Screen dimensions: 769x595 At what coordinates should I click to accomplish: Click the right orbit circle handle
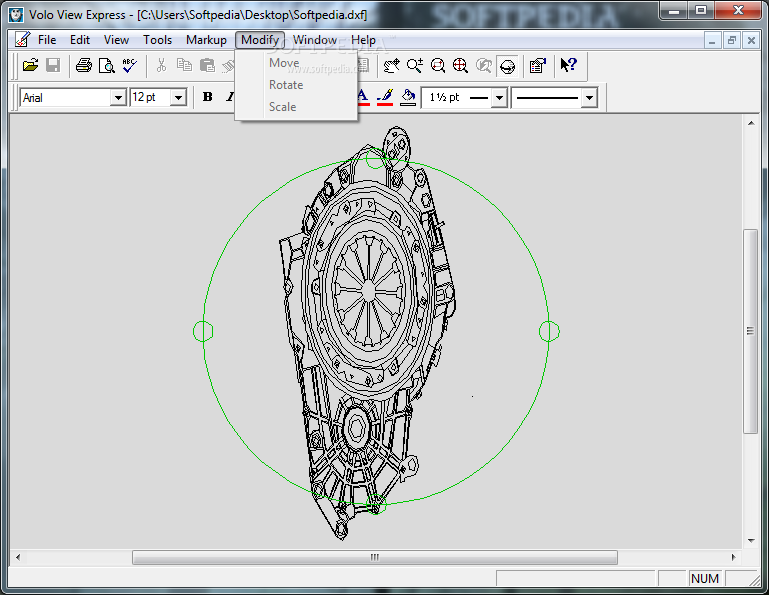tap(549, 332)
